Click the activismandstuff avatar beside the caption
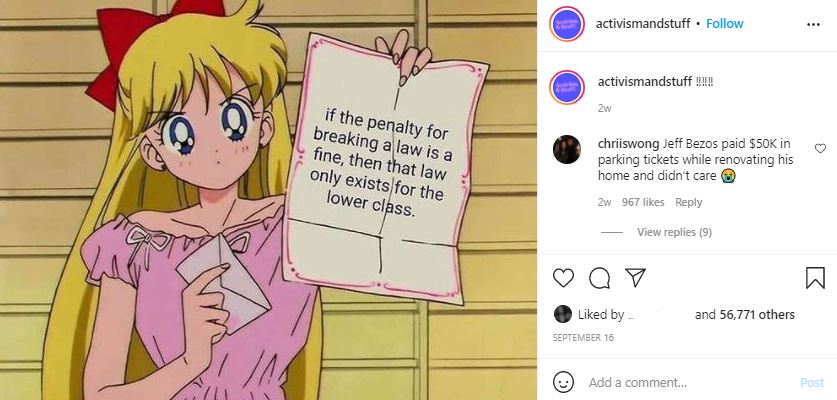Viewport: 837px width, 400px height. click(x=567, y=87)
